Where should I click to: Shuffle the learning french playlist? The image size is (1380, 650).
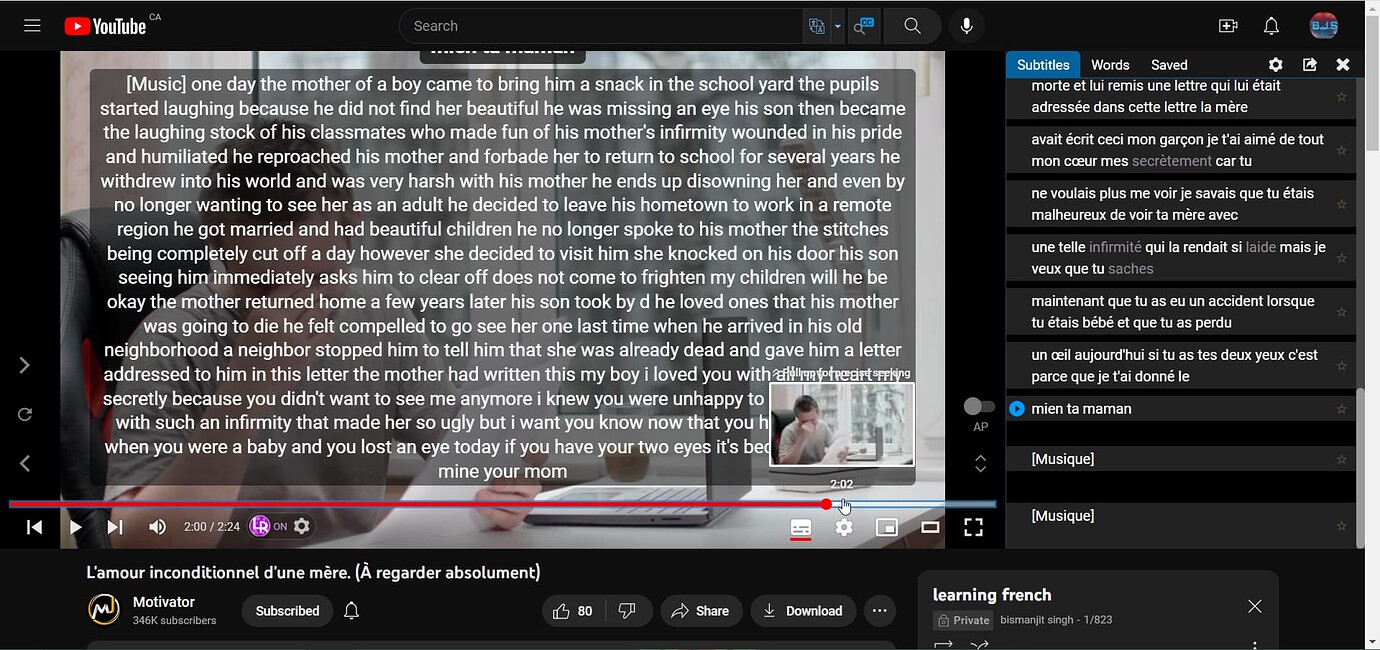(980, 645)
